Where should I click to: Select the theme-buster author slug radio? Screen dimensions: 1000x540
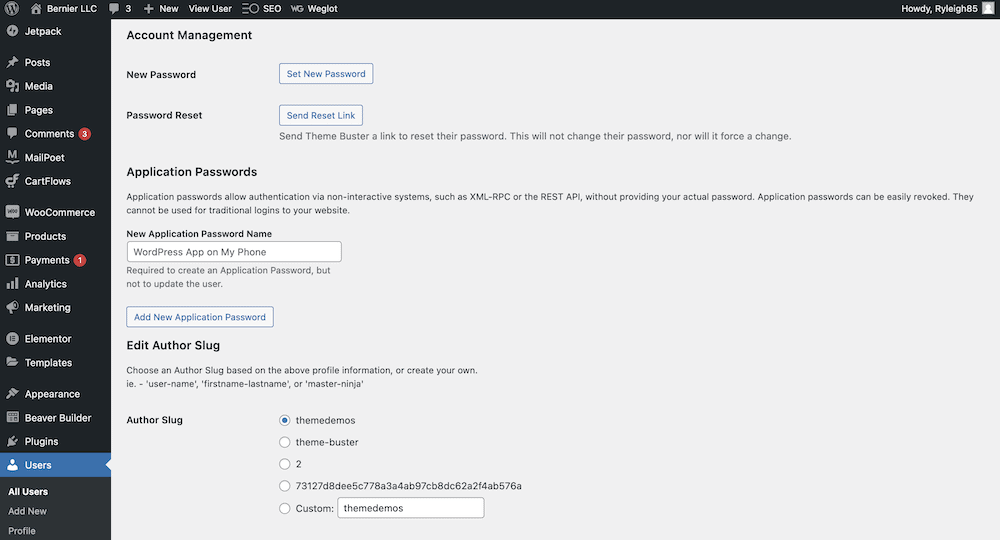tap(284, 442)
